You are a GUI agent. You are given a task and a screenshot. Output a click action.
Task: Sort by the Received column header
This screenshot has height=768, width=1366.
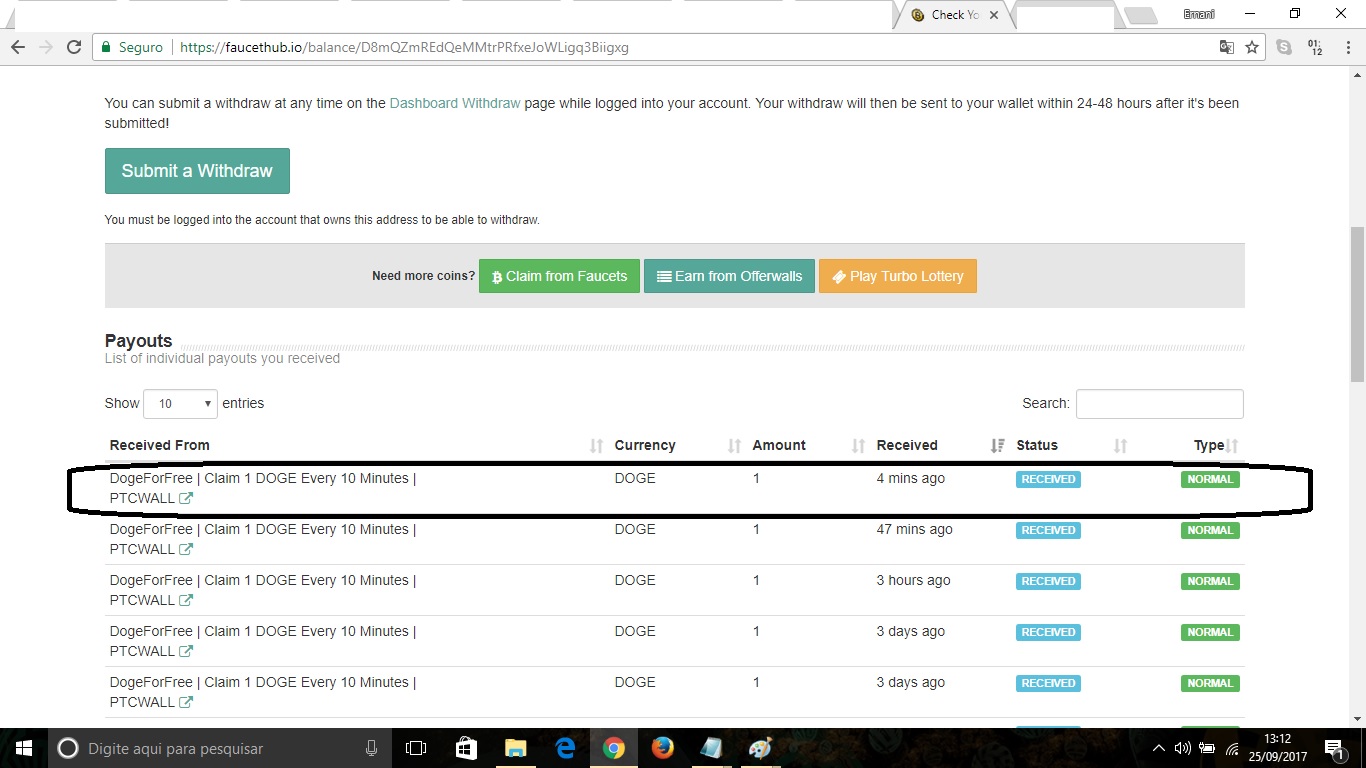tap(940, 445)
